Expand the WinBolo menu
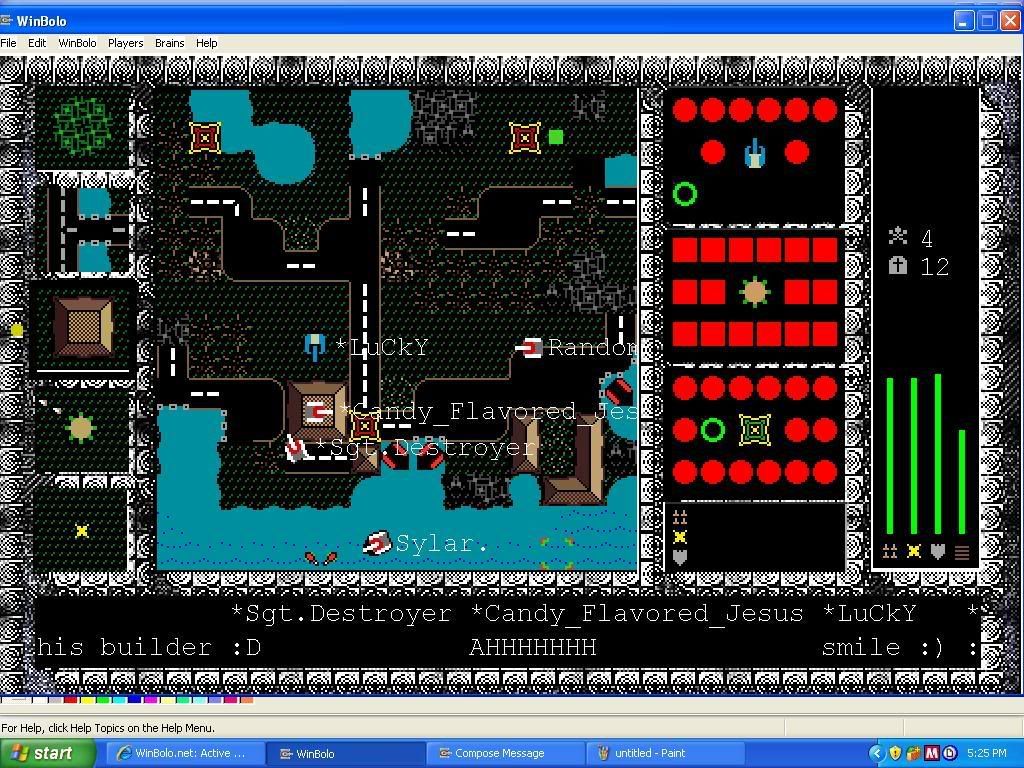The width and height of the screenshot is (1024, 768). click(x=77, y=43)
